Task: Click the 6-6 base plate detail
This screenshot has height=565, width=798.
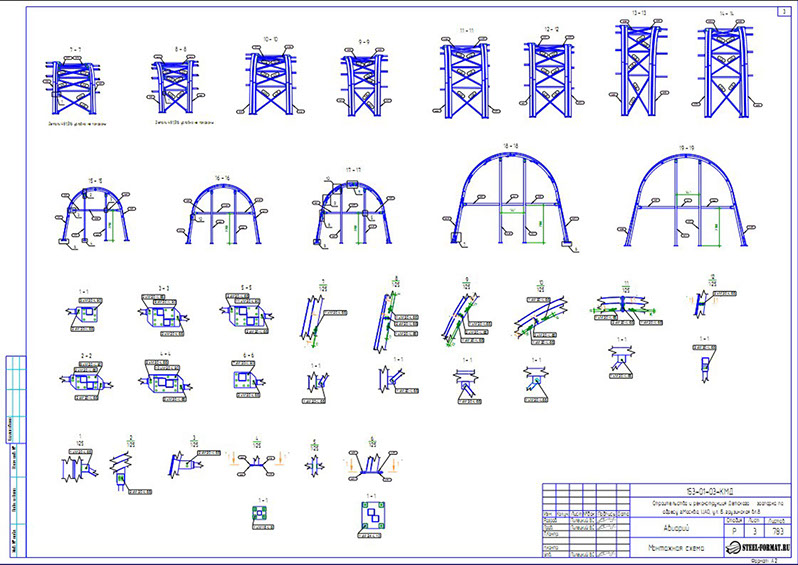Action: coord(248,377)
